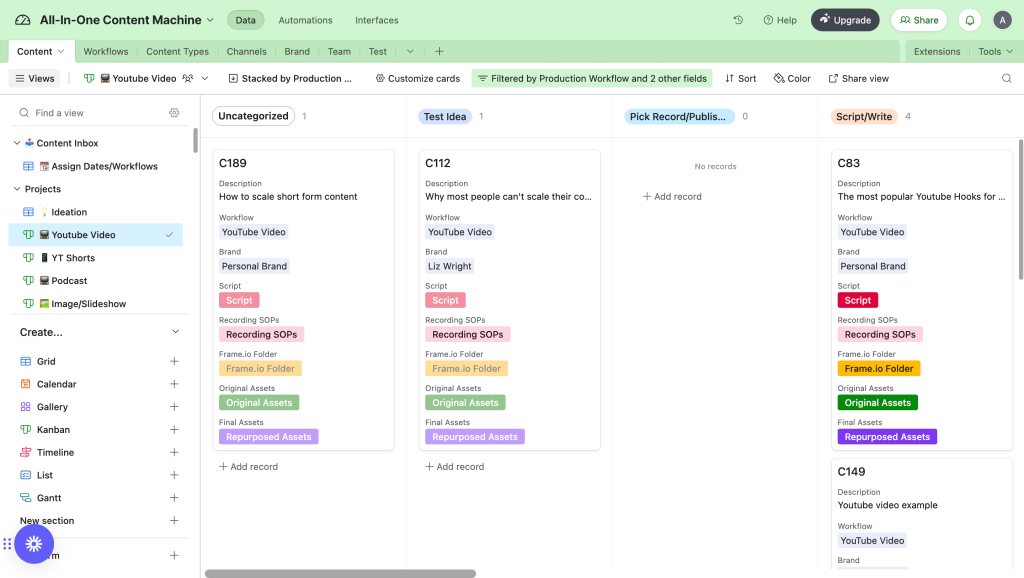Image resolution: width=1024 pixels, height=578 pixels.
Task: Click the floating assistant button bottom left
Action: tap(34, 544)
